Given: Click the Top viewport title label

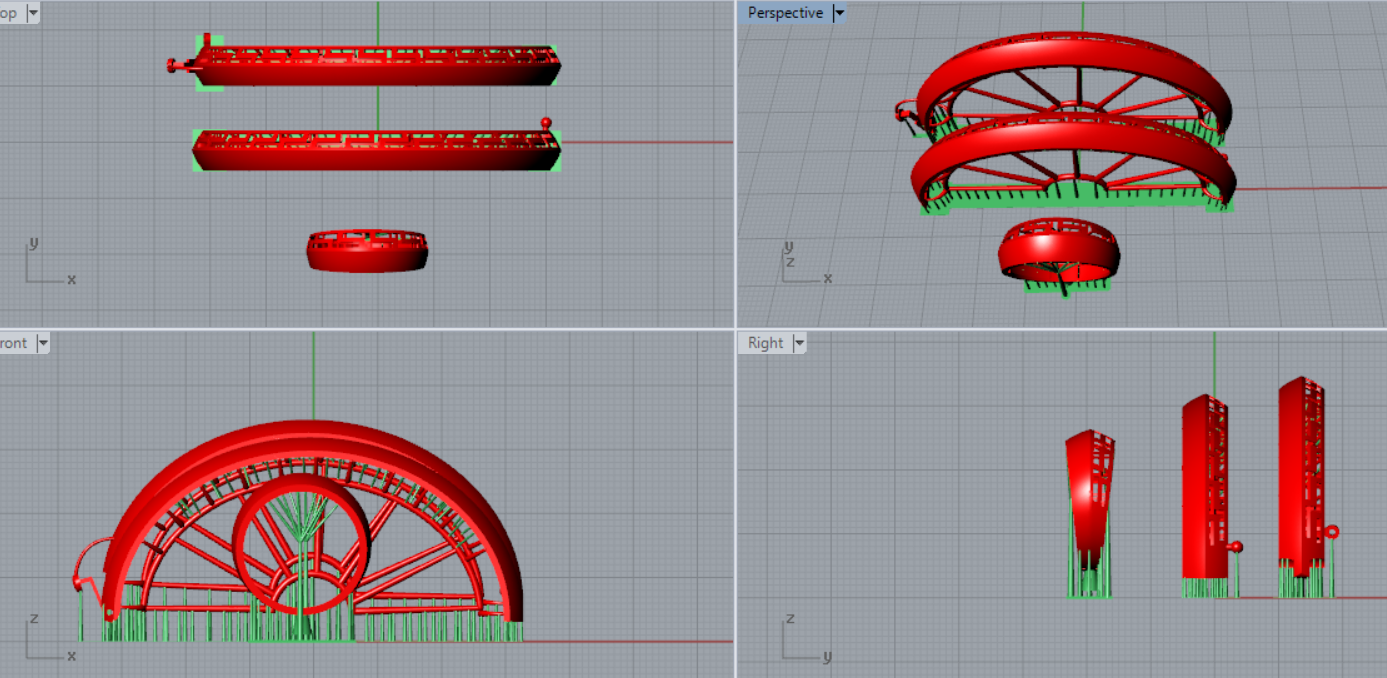Looking at the screenshot, I should tap(9, 13).
